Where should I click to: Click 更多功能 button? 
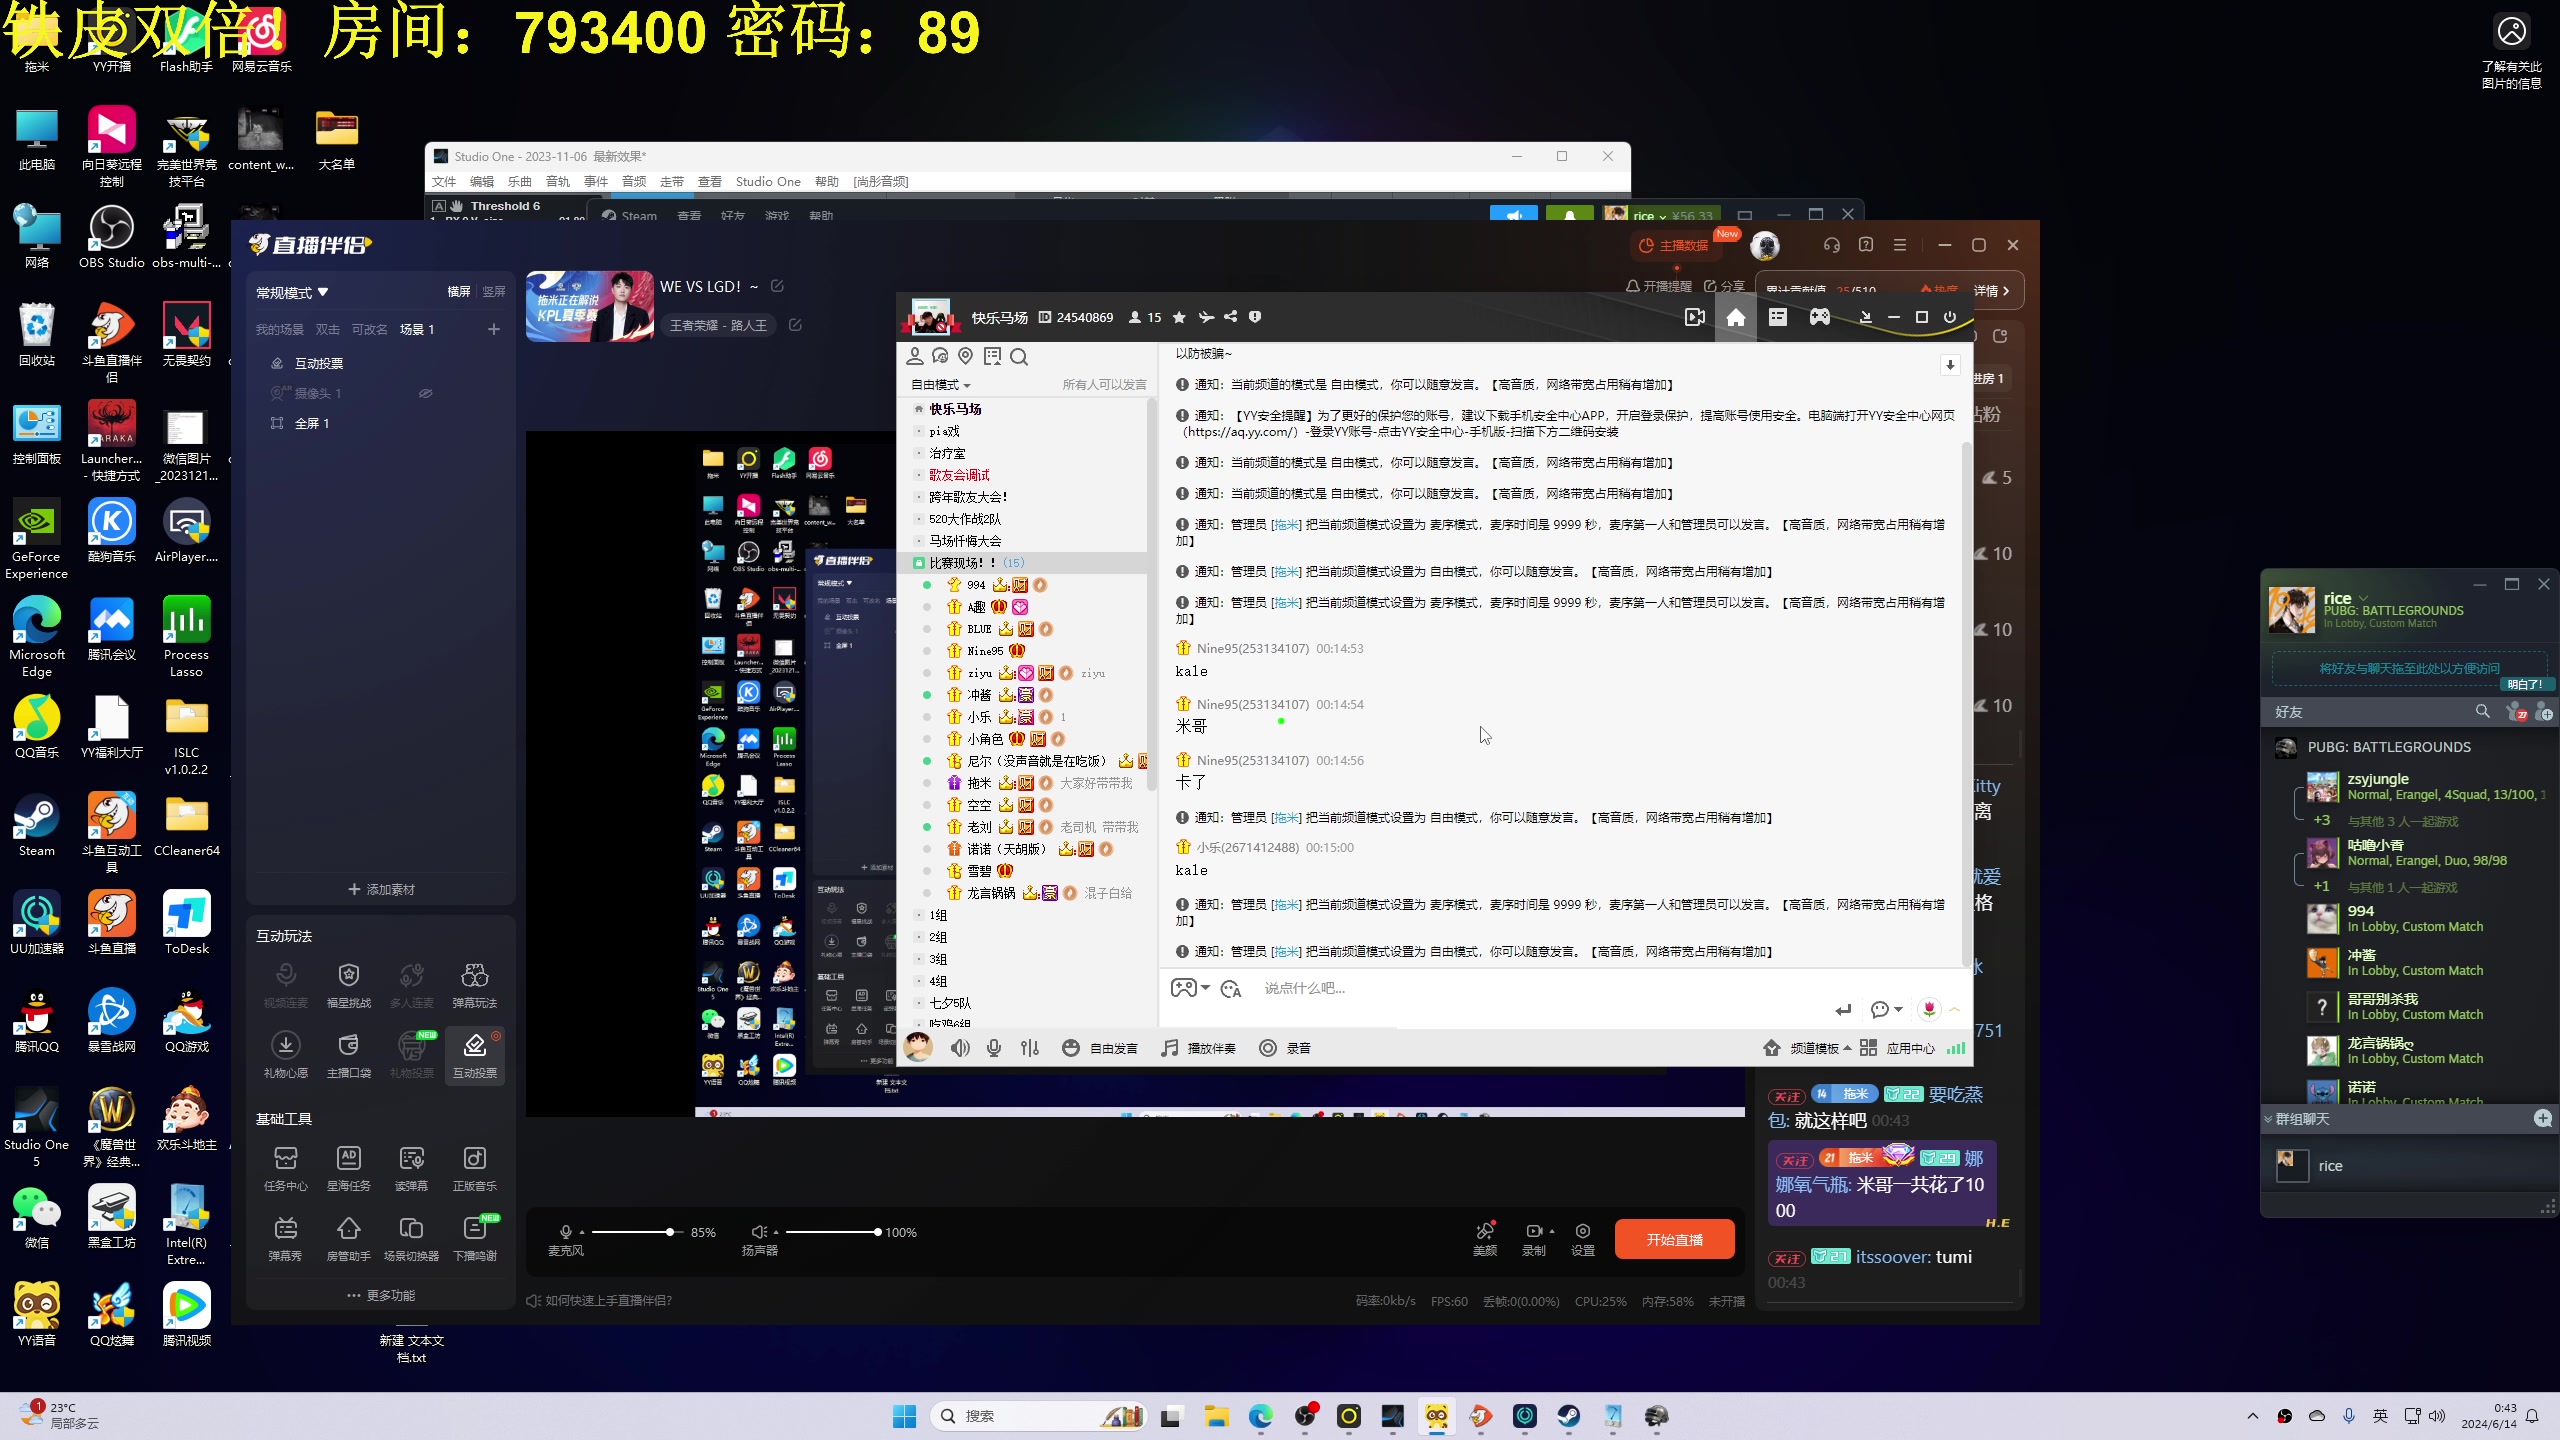(x=381, y=1295)
